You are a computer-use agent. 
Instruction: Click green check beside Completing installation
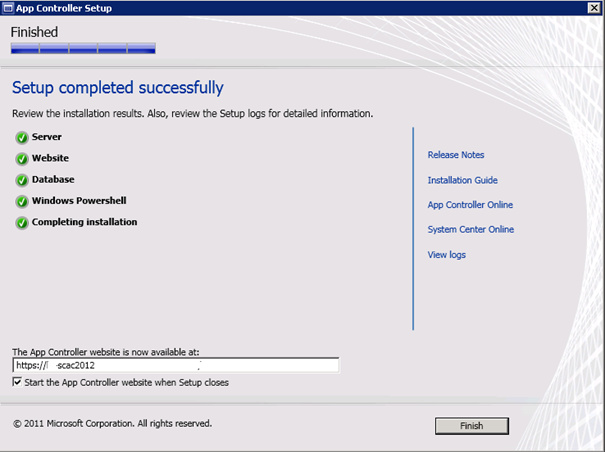[22, 223]
